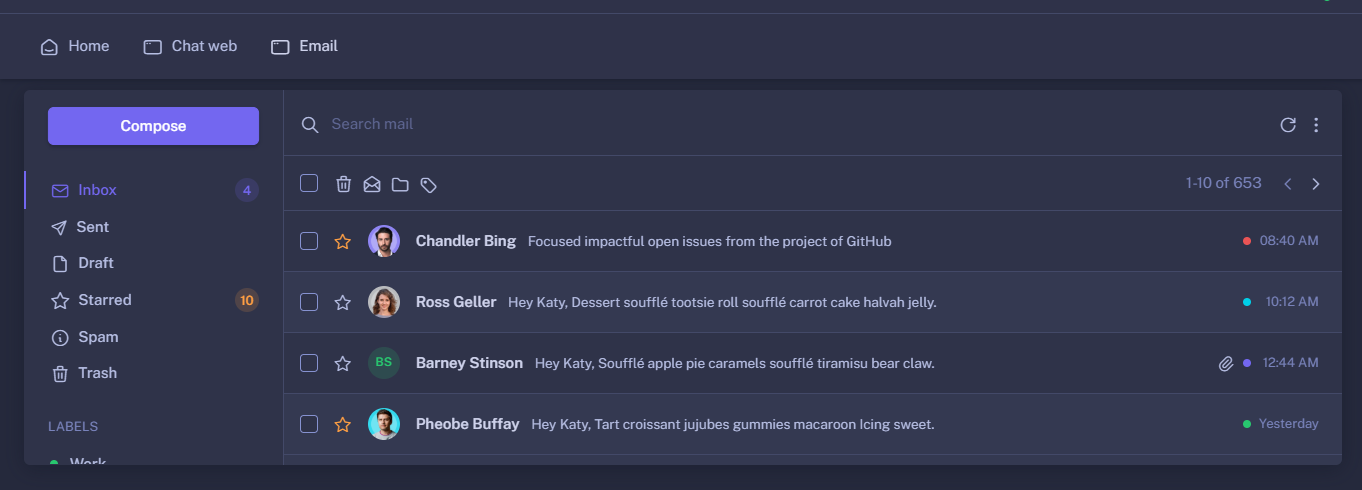The image size is (1362, 490).
Task: Click the label tag icon
Action: tap(428, 184)
